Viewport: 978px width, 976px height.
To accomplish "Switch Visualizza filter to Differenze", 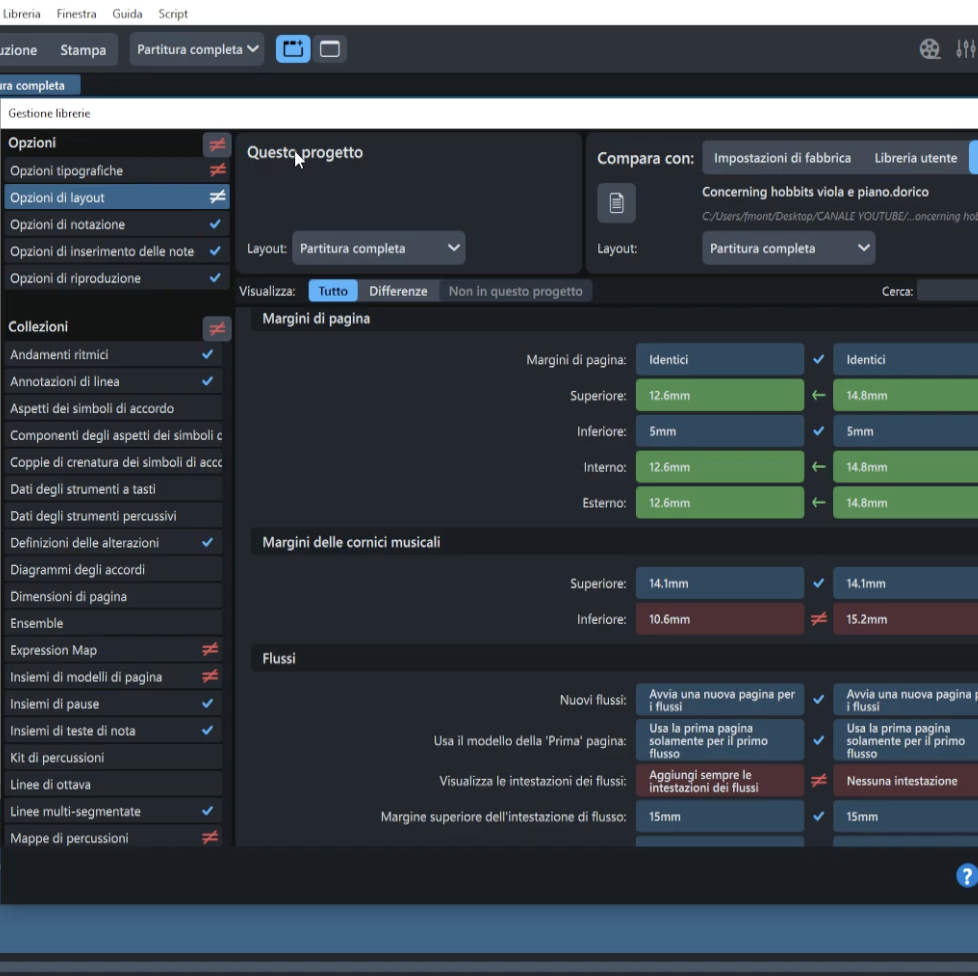I will [x=398, y=291].
